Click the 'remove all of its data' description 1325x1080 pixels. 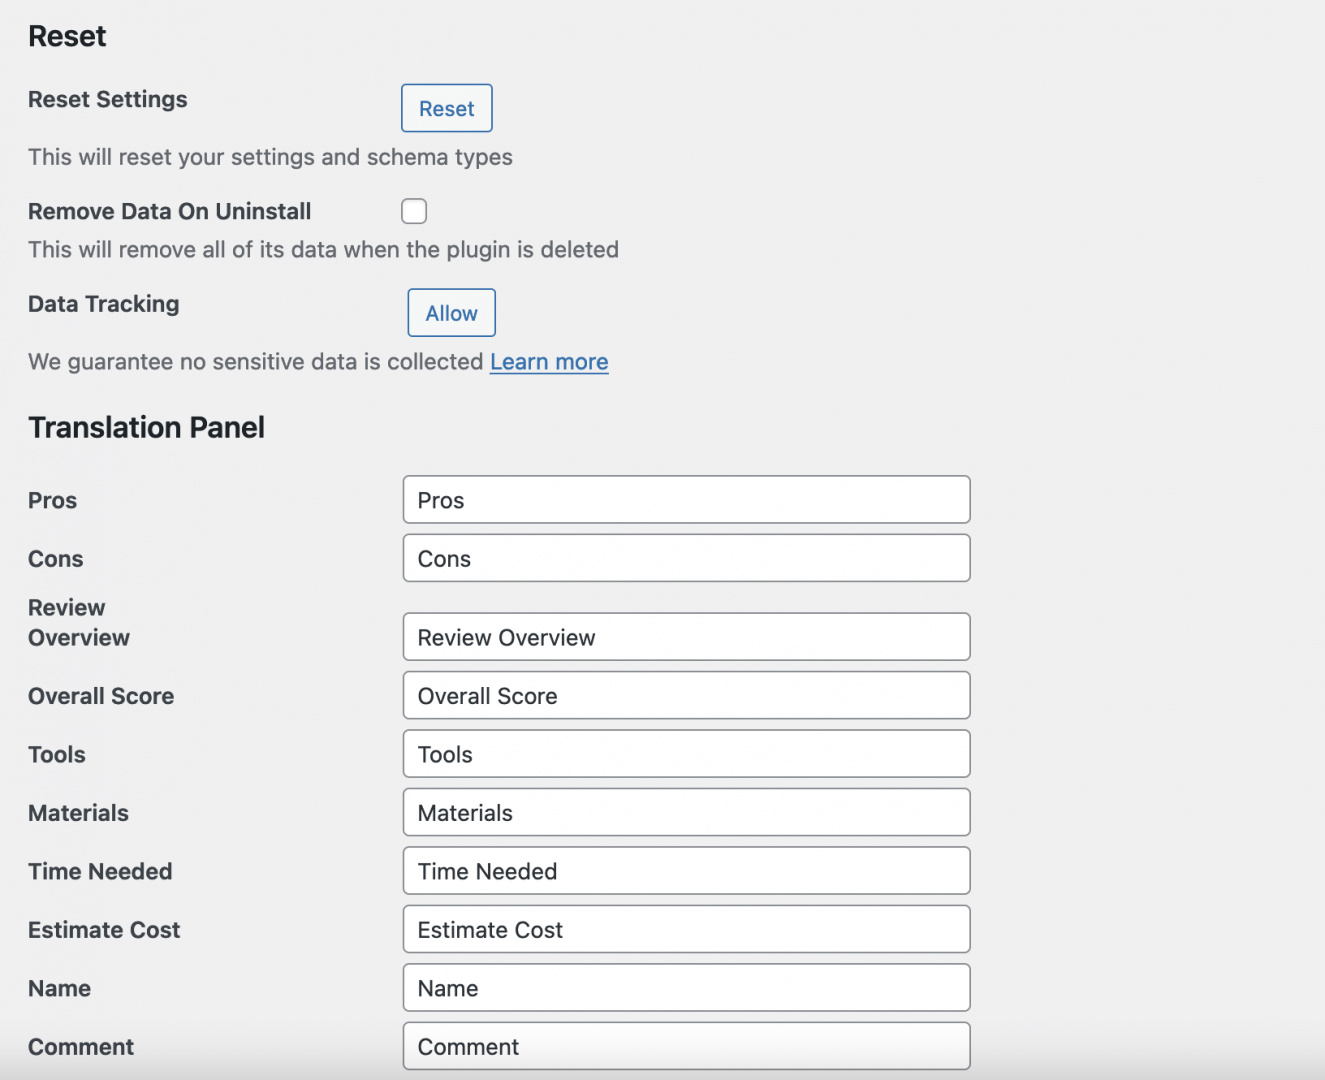323,249
